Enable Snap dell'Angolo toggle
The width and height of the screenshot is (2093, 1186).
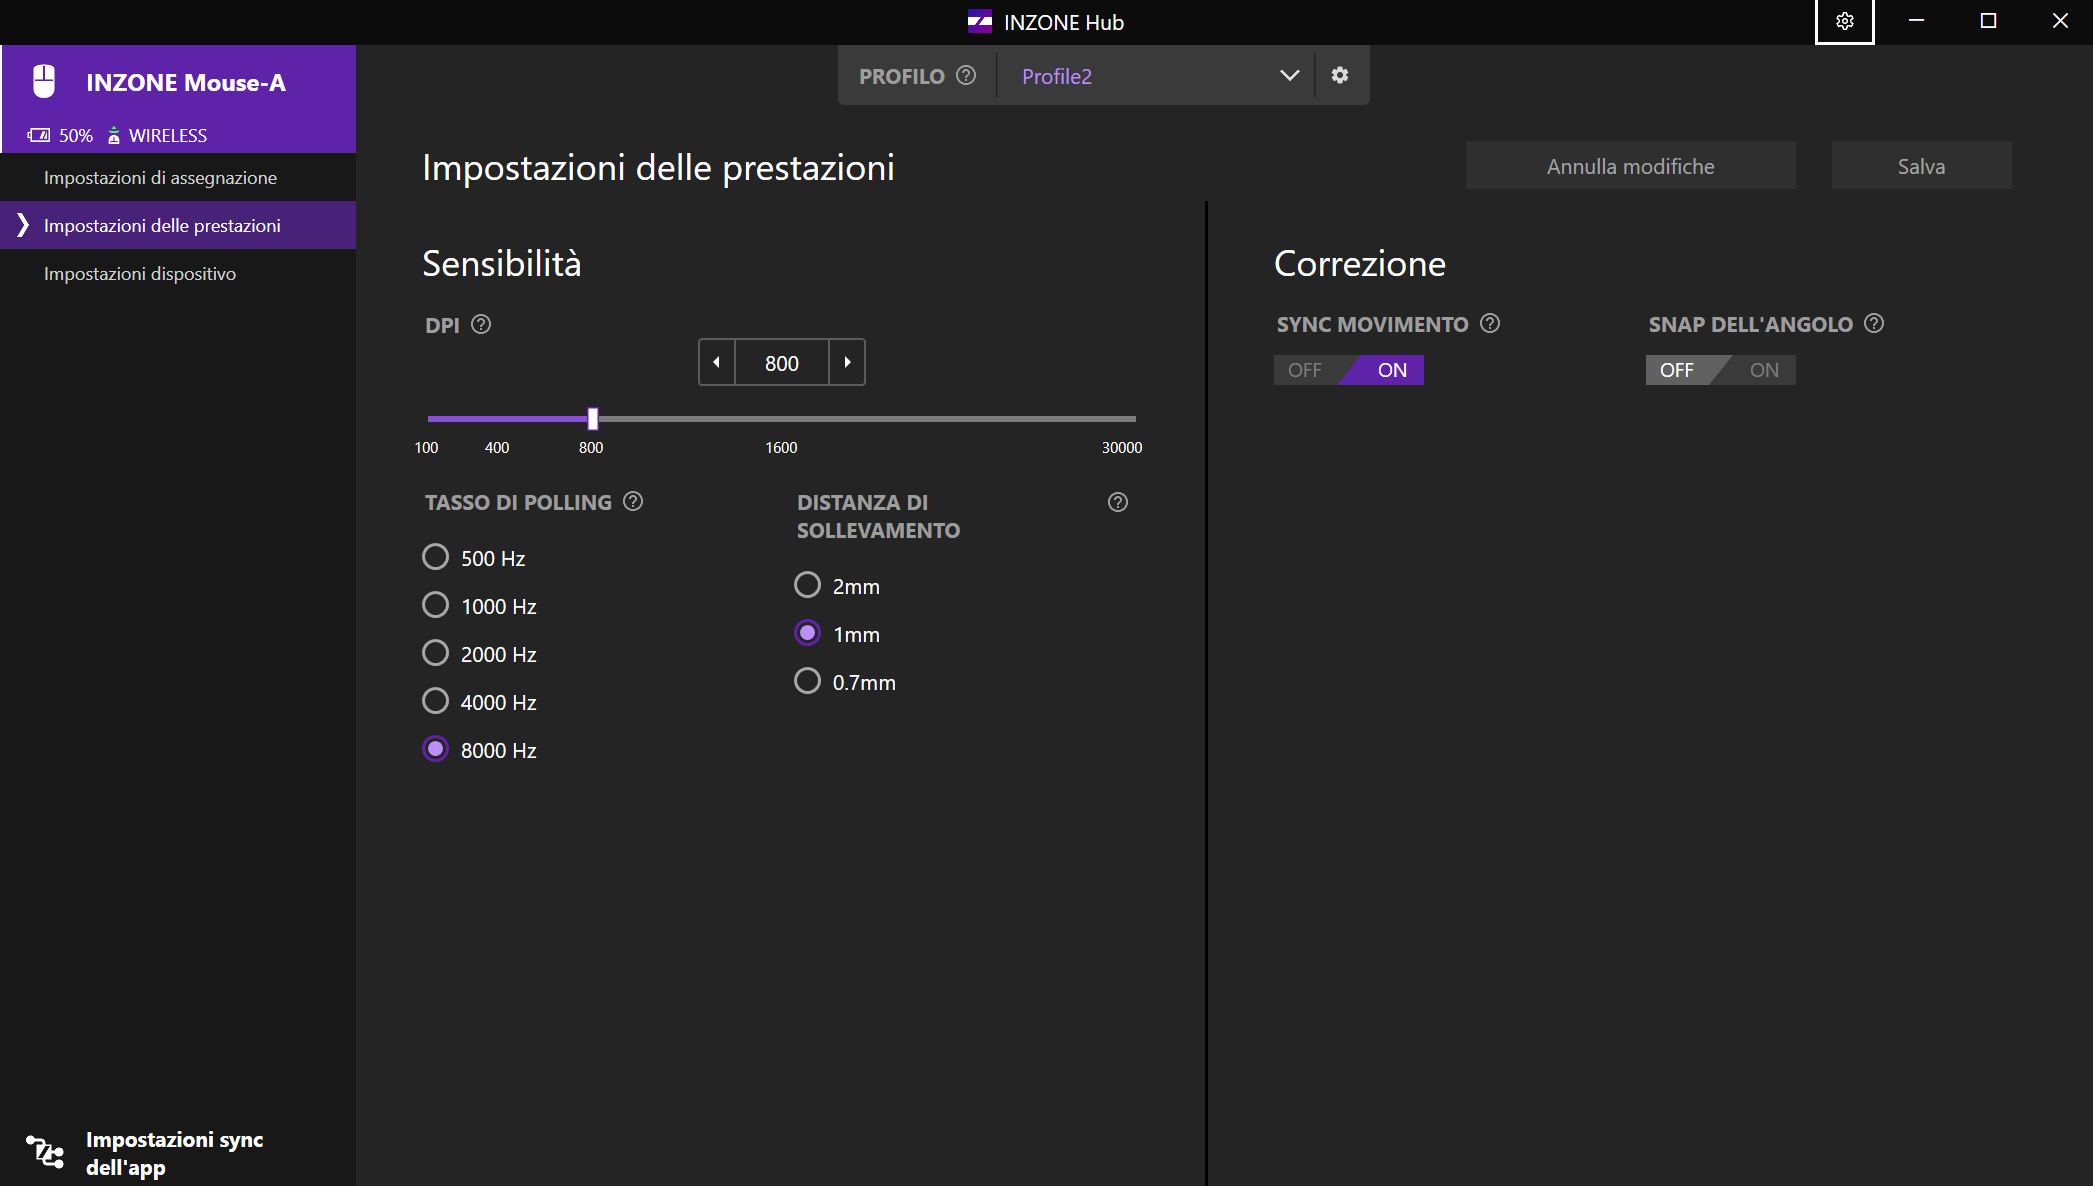(1764, 370)
